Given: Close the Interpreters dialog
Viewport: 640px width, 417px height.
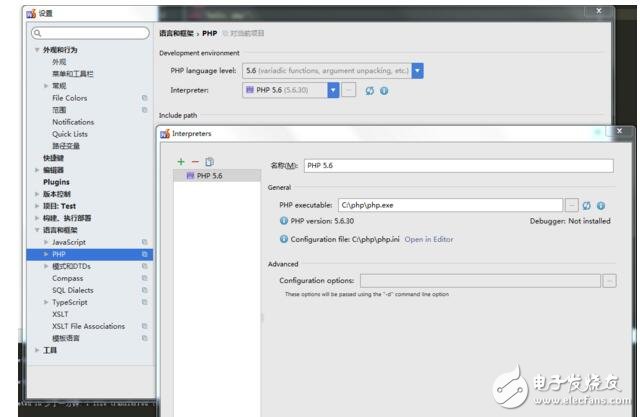Looking at the screenshot, I should point(619,131).
